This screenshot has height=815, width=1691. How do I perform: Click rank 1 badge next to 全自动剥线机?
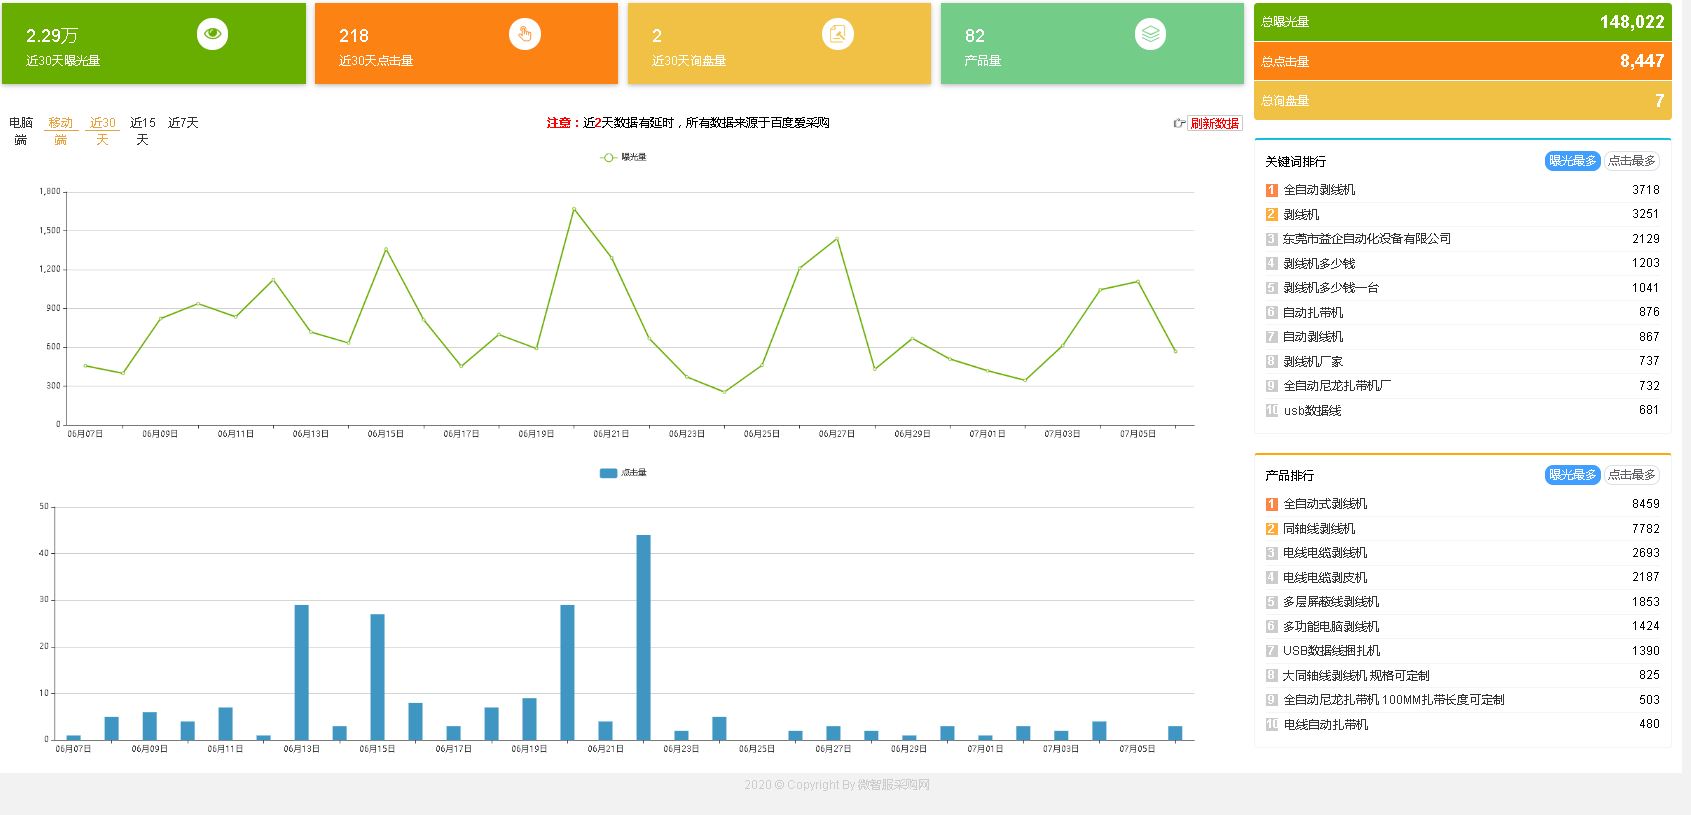(x=1271, y=190)
